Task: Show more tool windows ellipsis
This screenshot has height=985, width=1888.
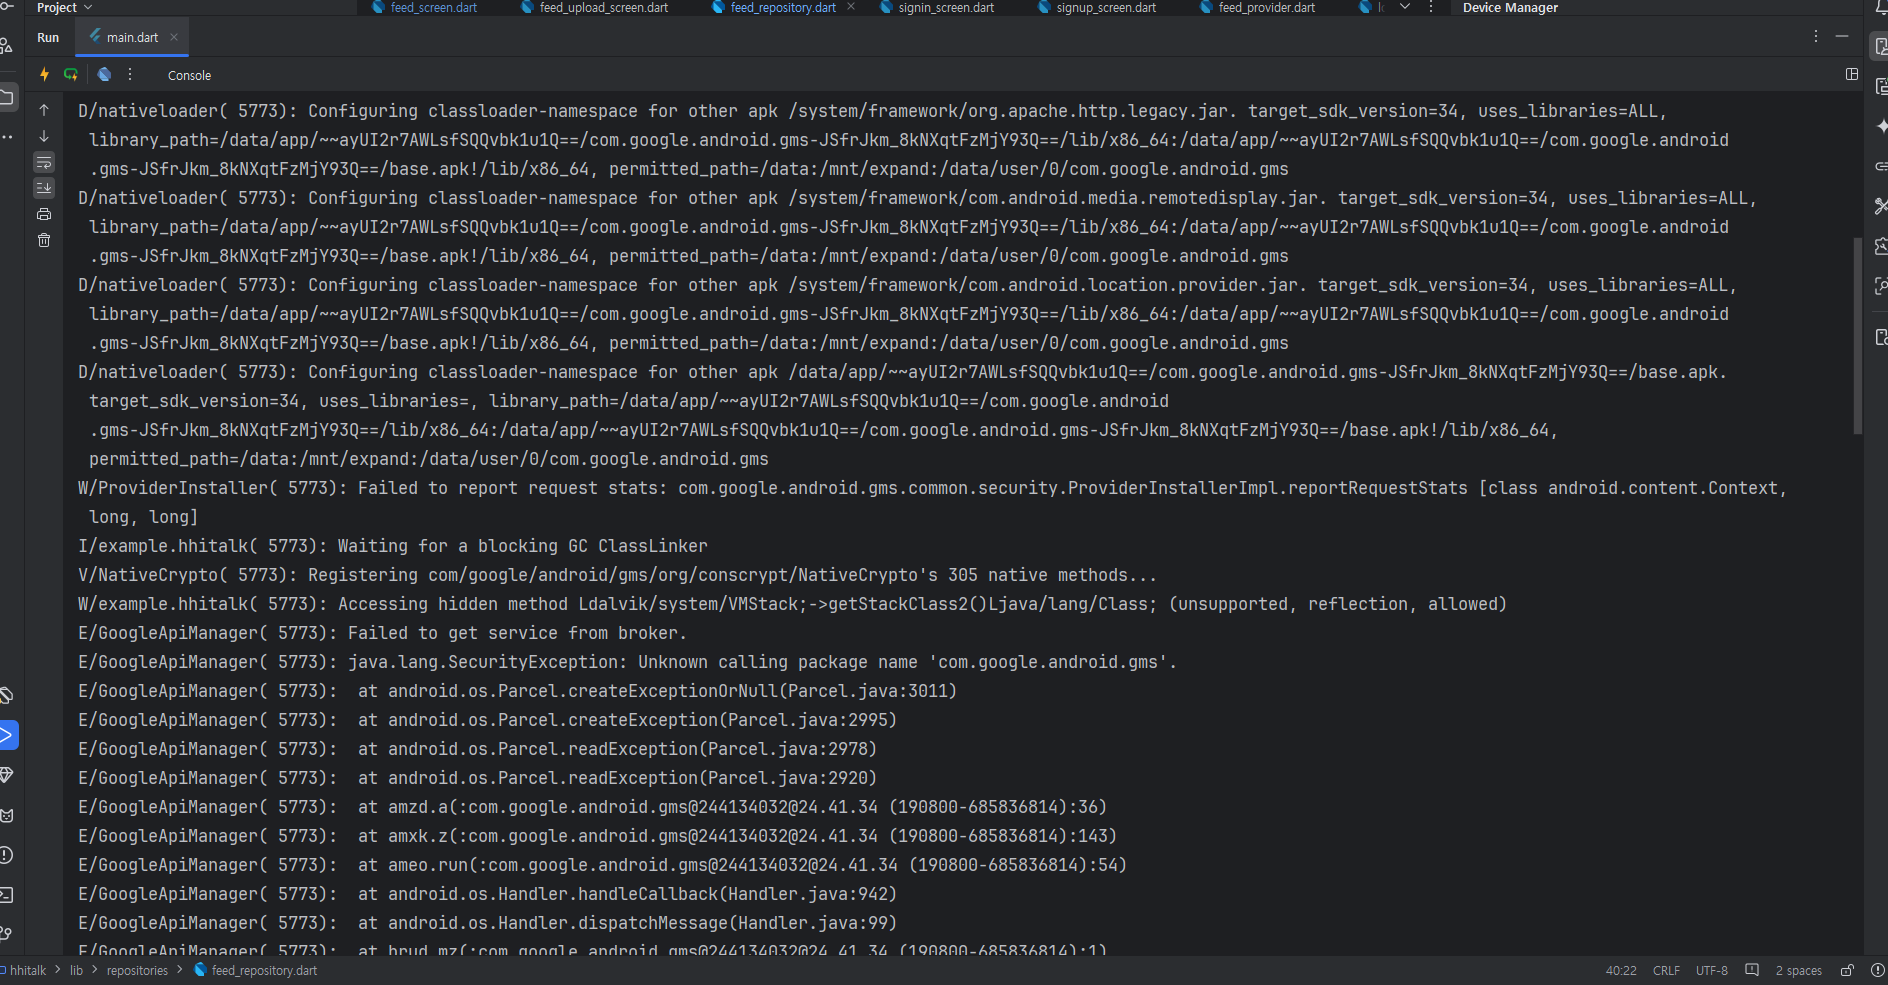Action: [7, 137]
